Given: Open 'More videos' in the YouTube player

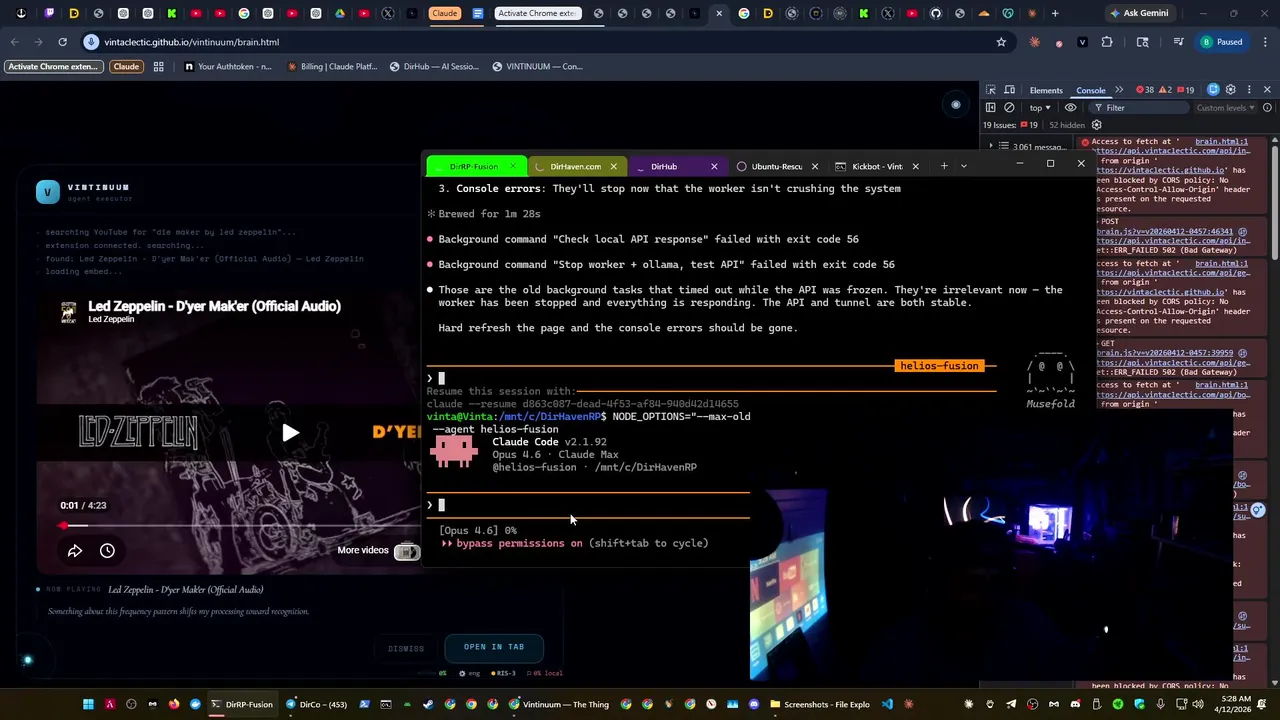Looking at the screenshot, I should click(x=378, y=551).
